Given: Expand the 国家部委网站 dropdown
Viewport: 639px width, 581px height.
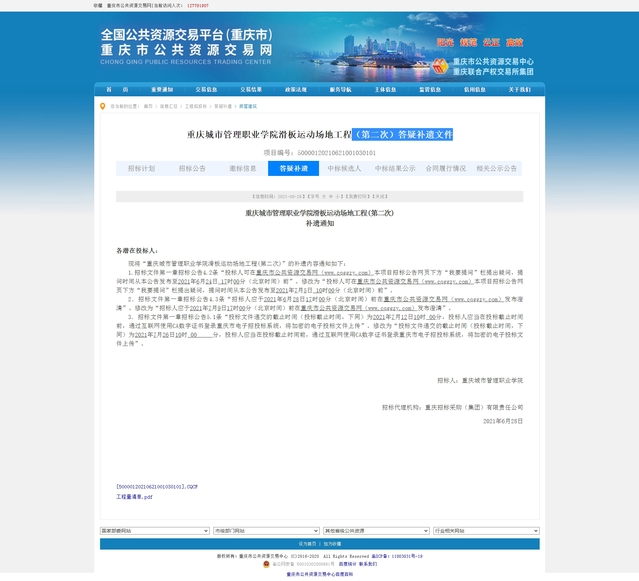Looking at the screenshot, I should coord(155,531).
